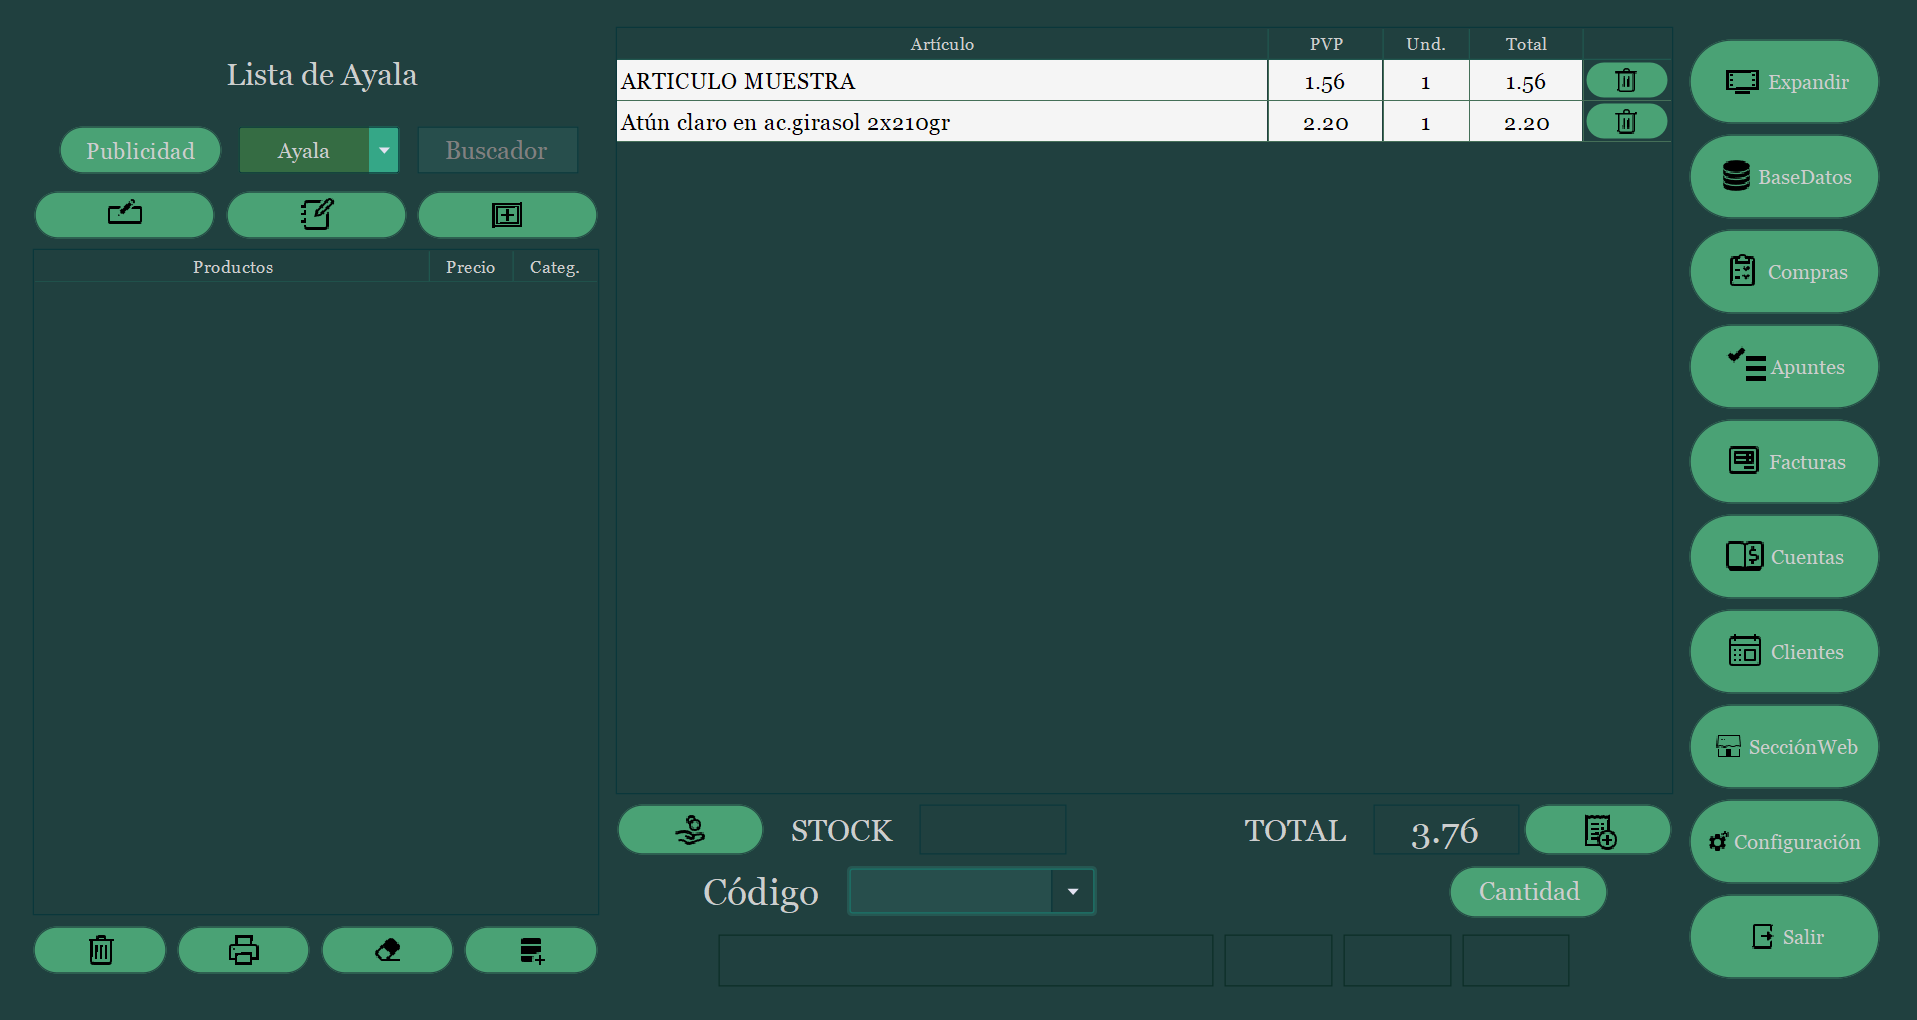Open the BaseDatos database section
Image resolution: width=1917 pixels, height=1020 pixels.
1784,177
